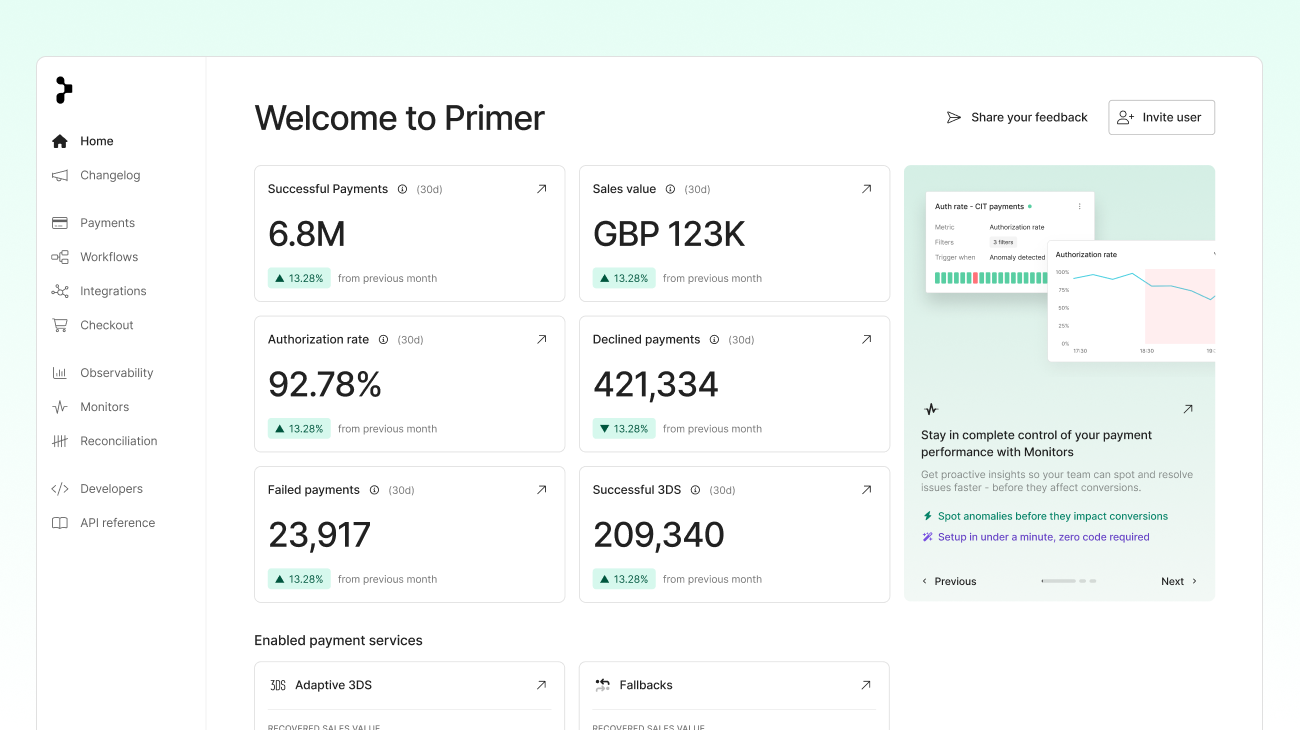
Task: Click Next in the promo carousel
Action: (x=1179, y=581)
